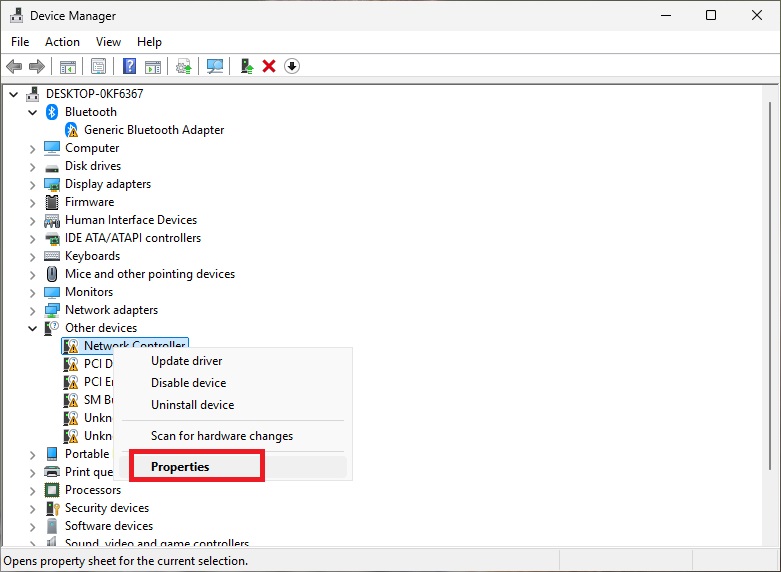
Task: Click the vertical scrollbar thumb
Action: click(x=770, y=286)
